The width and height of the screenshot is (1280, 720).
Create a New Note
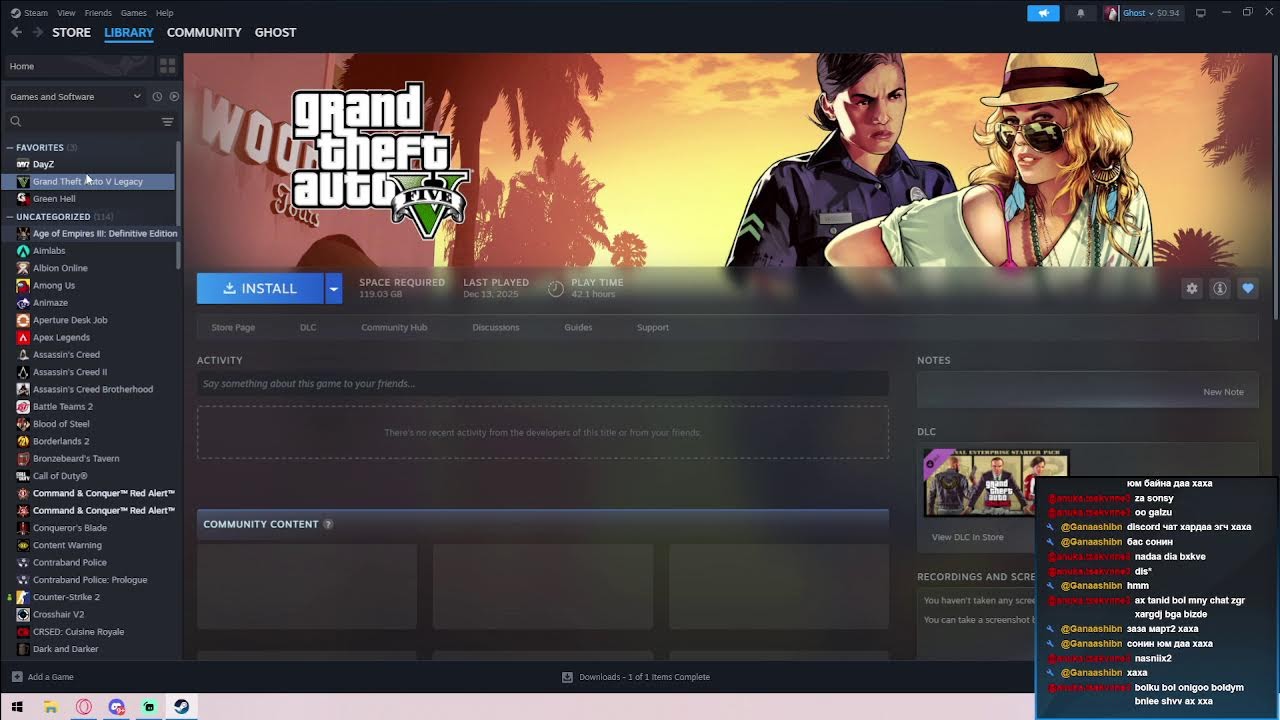[x=1223, y=392]
